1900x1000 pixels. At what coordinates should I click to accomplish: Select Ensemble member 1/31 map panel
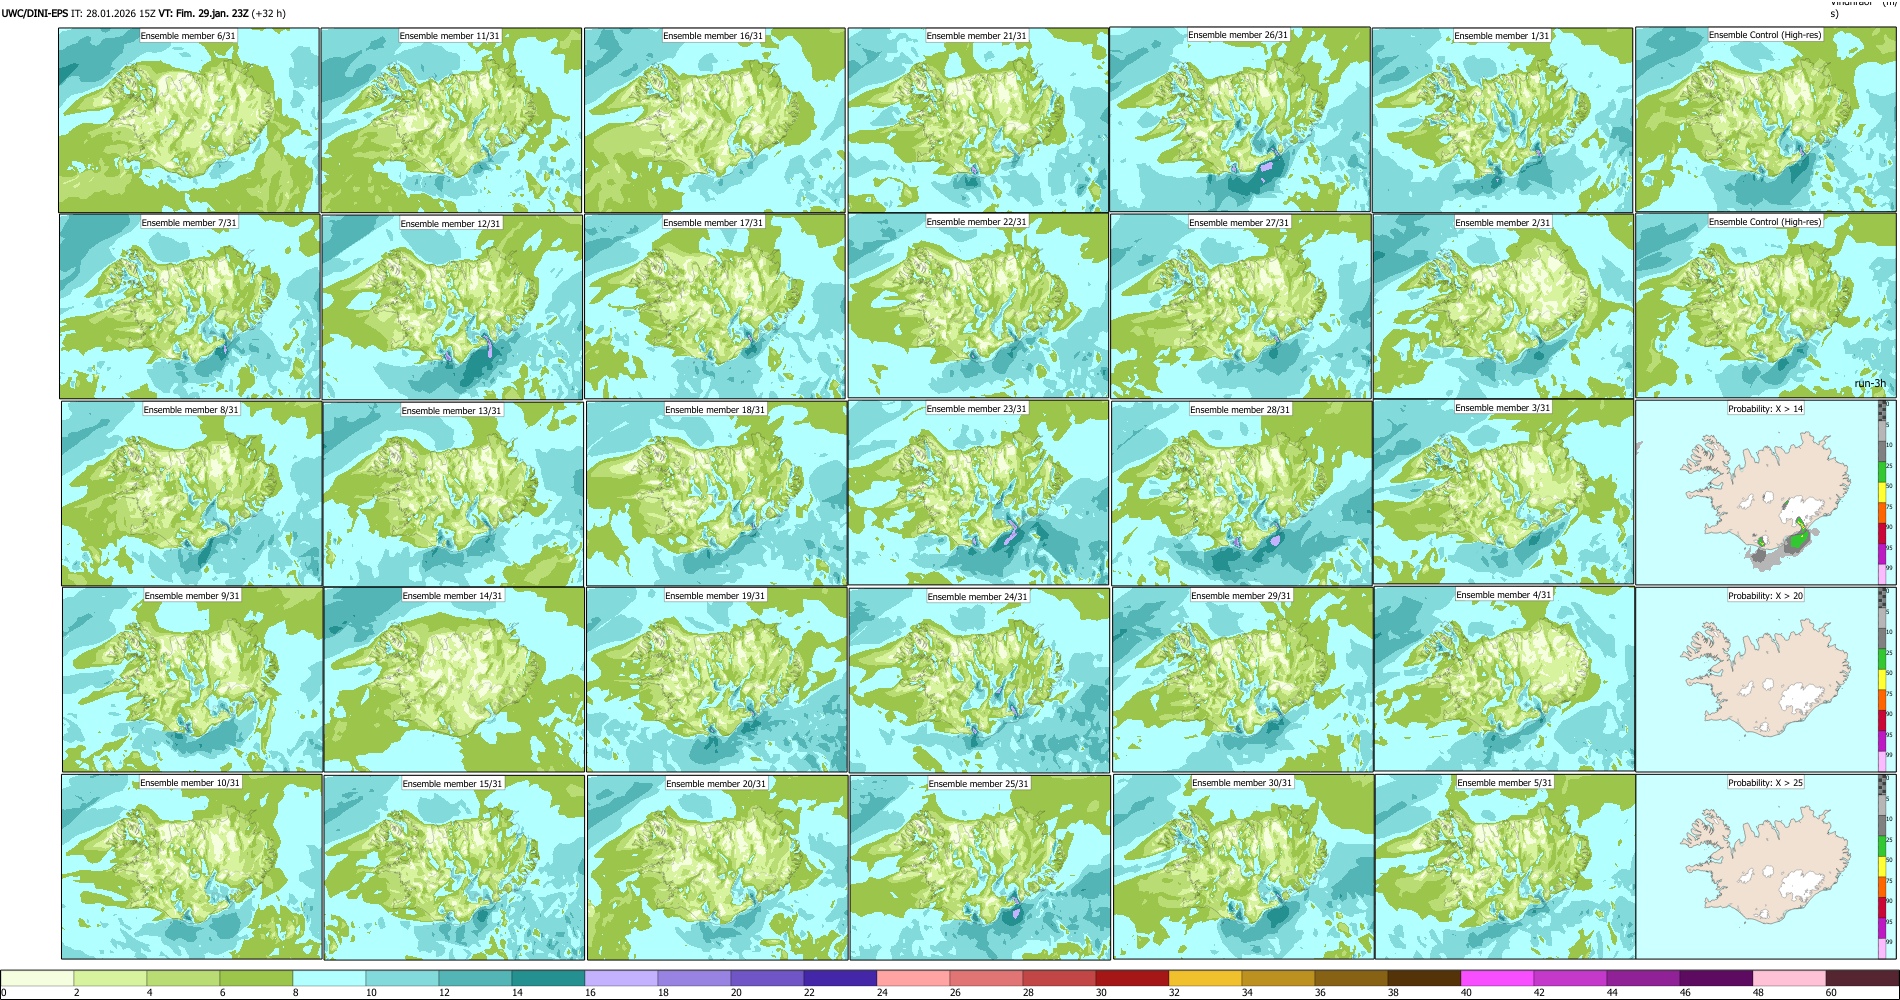[x=1502, y=120]
